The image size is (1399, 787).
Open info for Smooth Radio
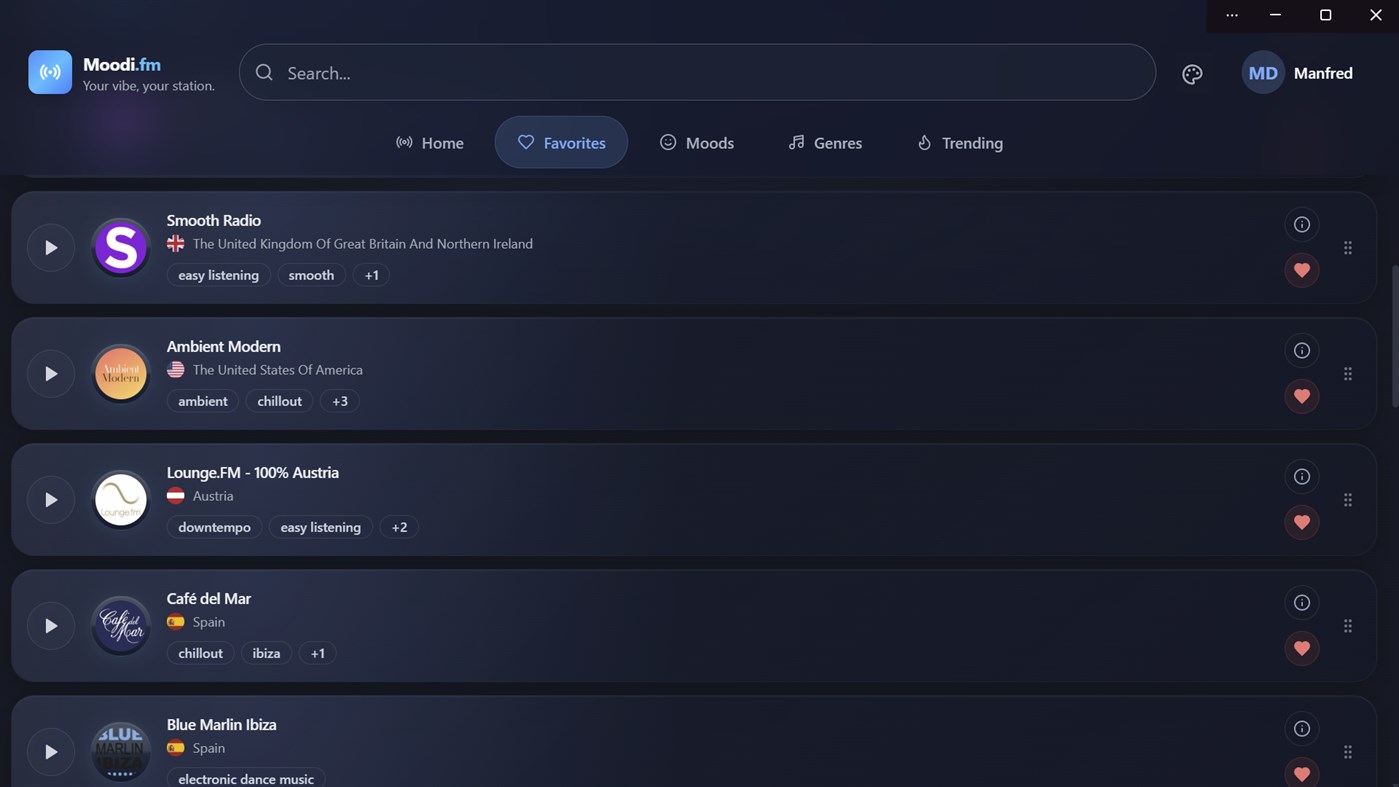click(x=1302, y=225)
